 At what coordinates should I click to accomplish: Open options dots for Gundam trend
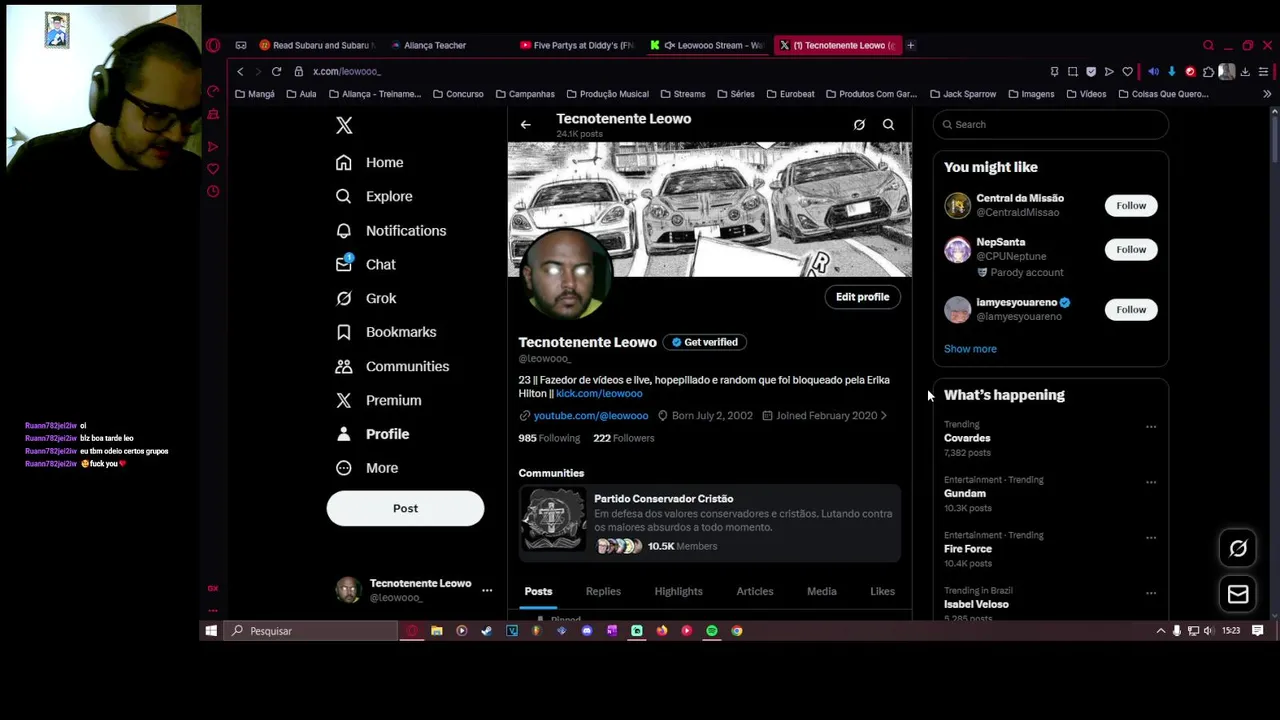(x=1151, y=482)
